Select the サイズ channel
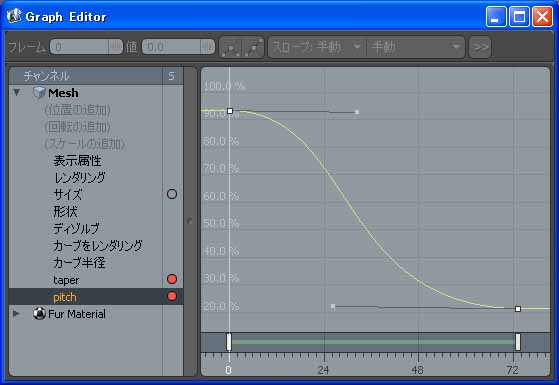 pyautogui.click(x=68, y=194)
